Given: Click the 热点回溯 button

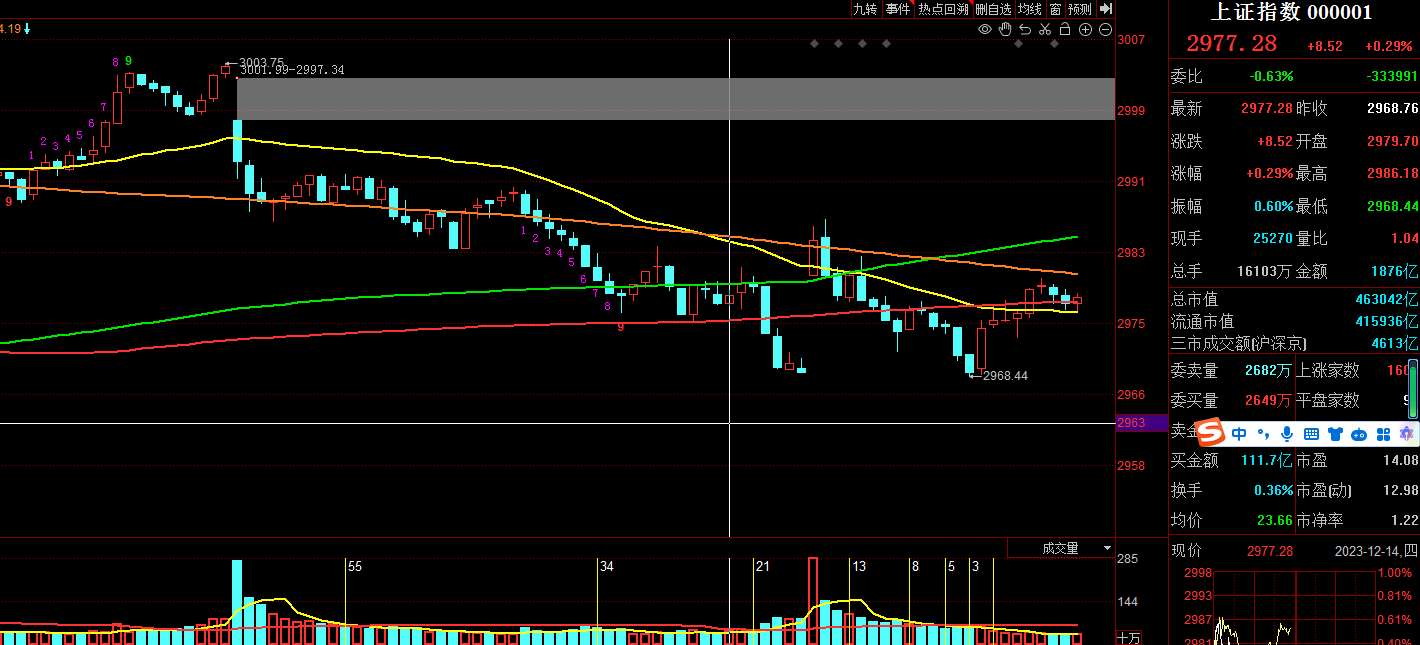Looking at the screenshot, I should 943,9.
